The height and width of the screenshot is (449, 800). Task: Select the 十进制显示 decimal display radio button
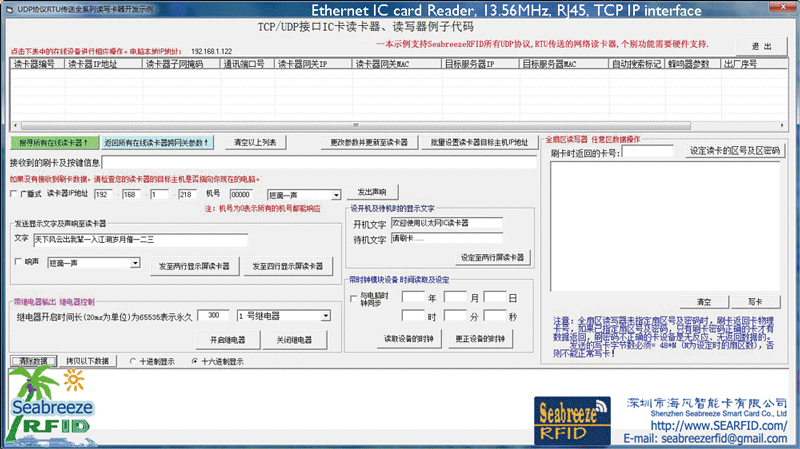point(135,361)
